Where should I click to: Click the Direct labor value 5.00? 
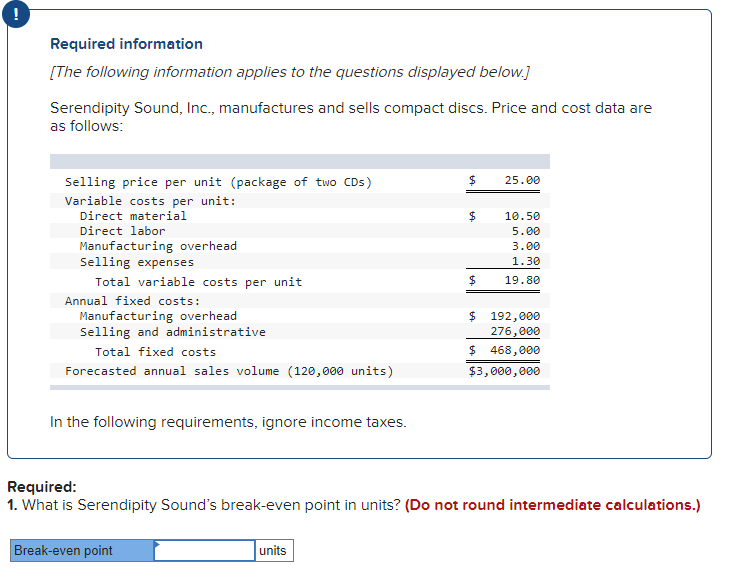click(526, 231)
